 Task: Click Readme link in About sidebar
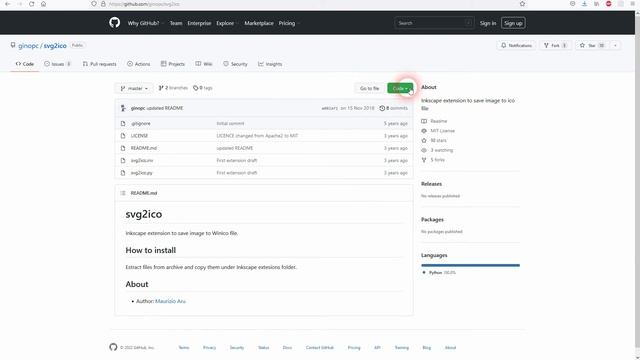pos(434,121)
